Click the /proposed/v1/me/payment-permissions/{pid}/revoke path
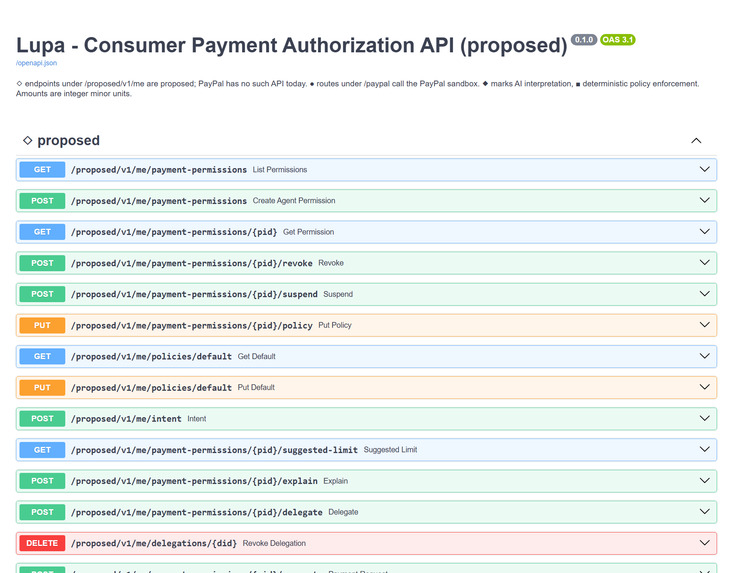The width and height of the screenshot is (733, 573). pos(192,263)
